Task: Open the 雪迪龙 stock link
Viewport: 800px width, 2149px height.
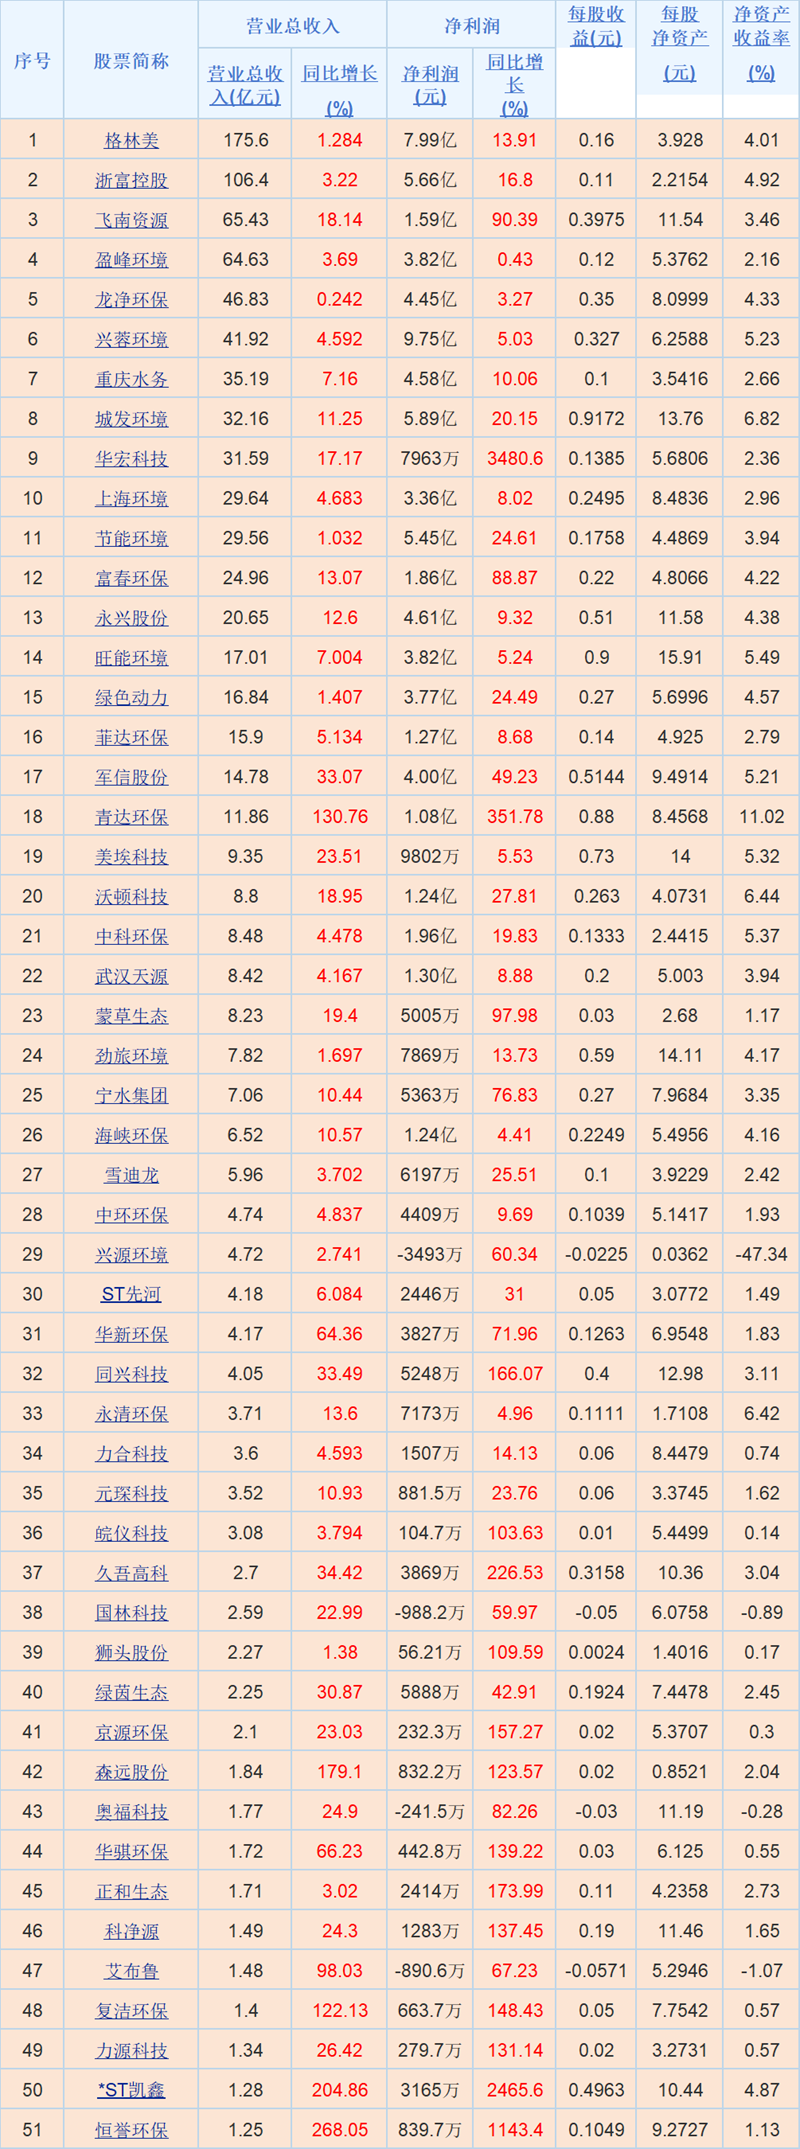Action: 131,1175
